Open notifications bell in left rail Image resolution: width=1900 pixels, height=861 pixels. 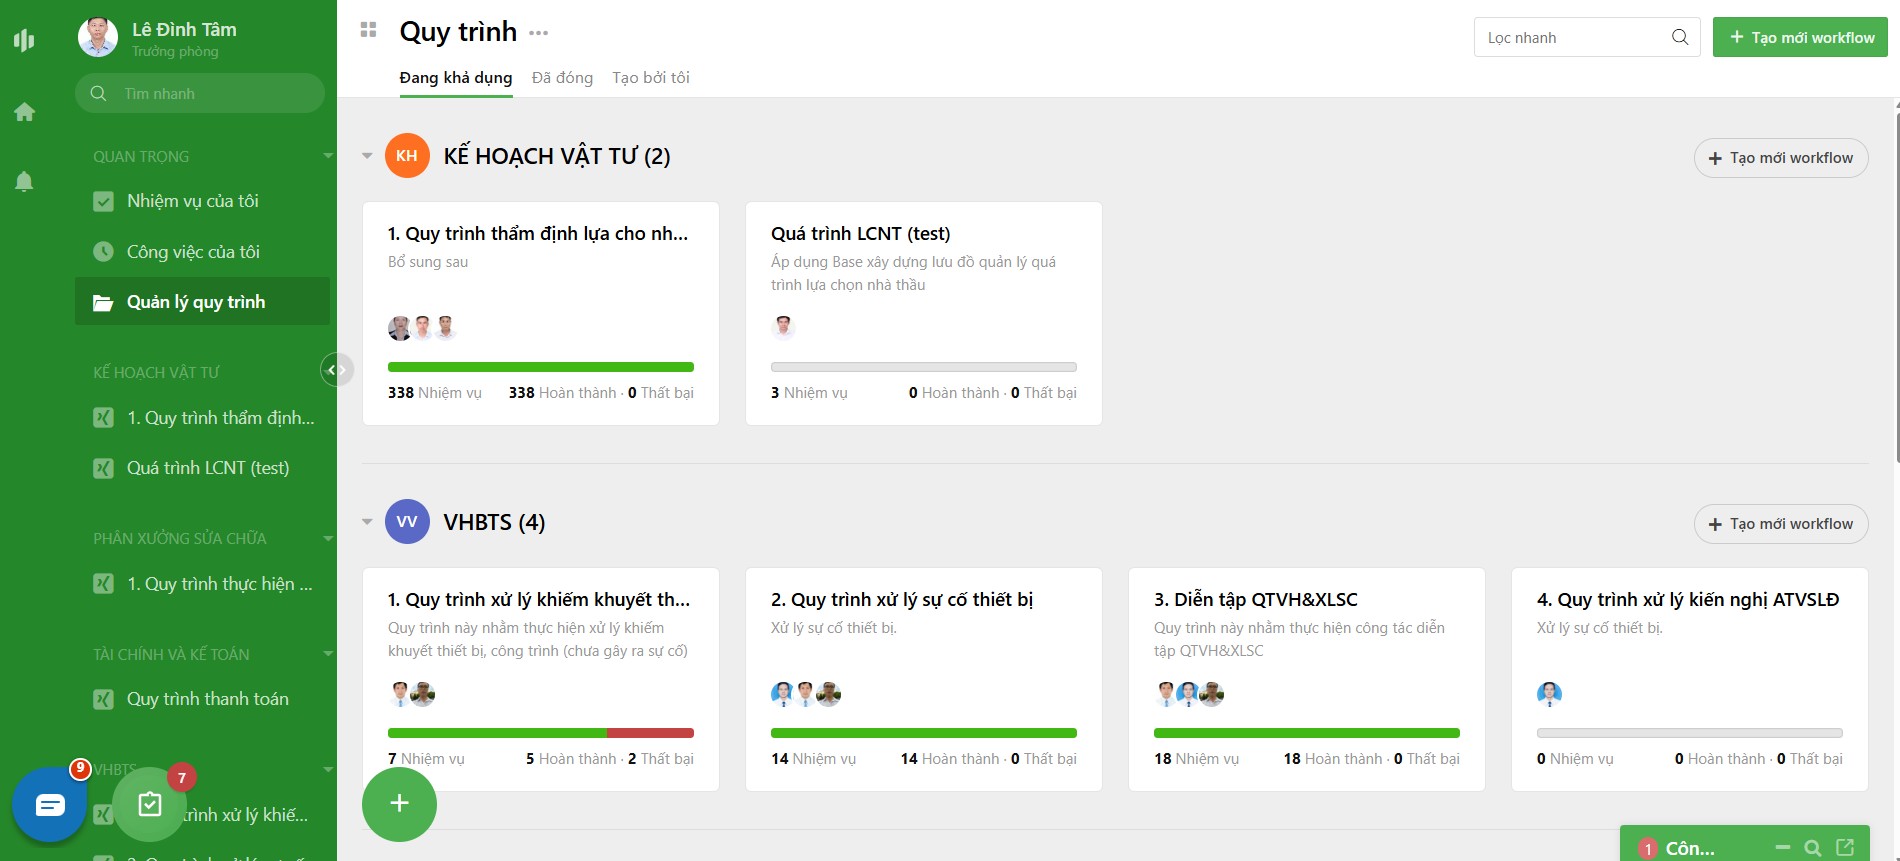[25, 181]
